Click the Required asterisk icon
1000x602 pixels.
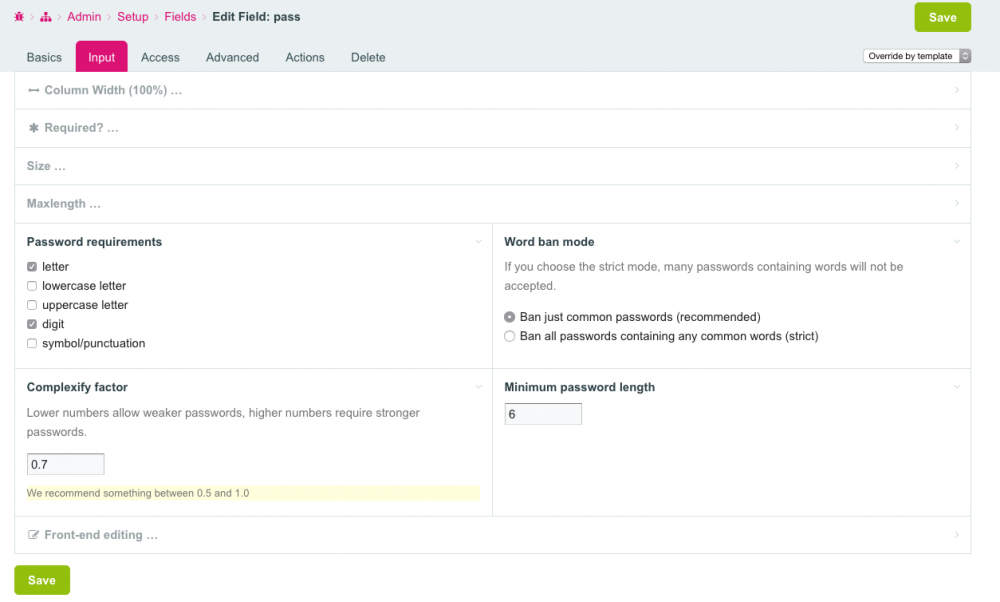click(33, 128)
